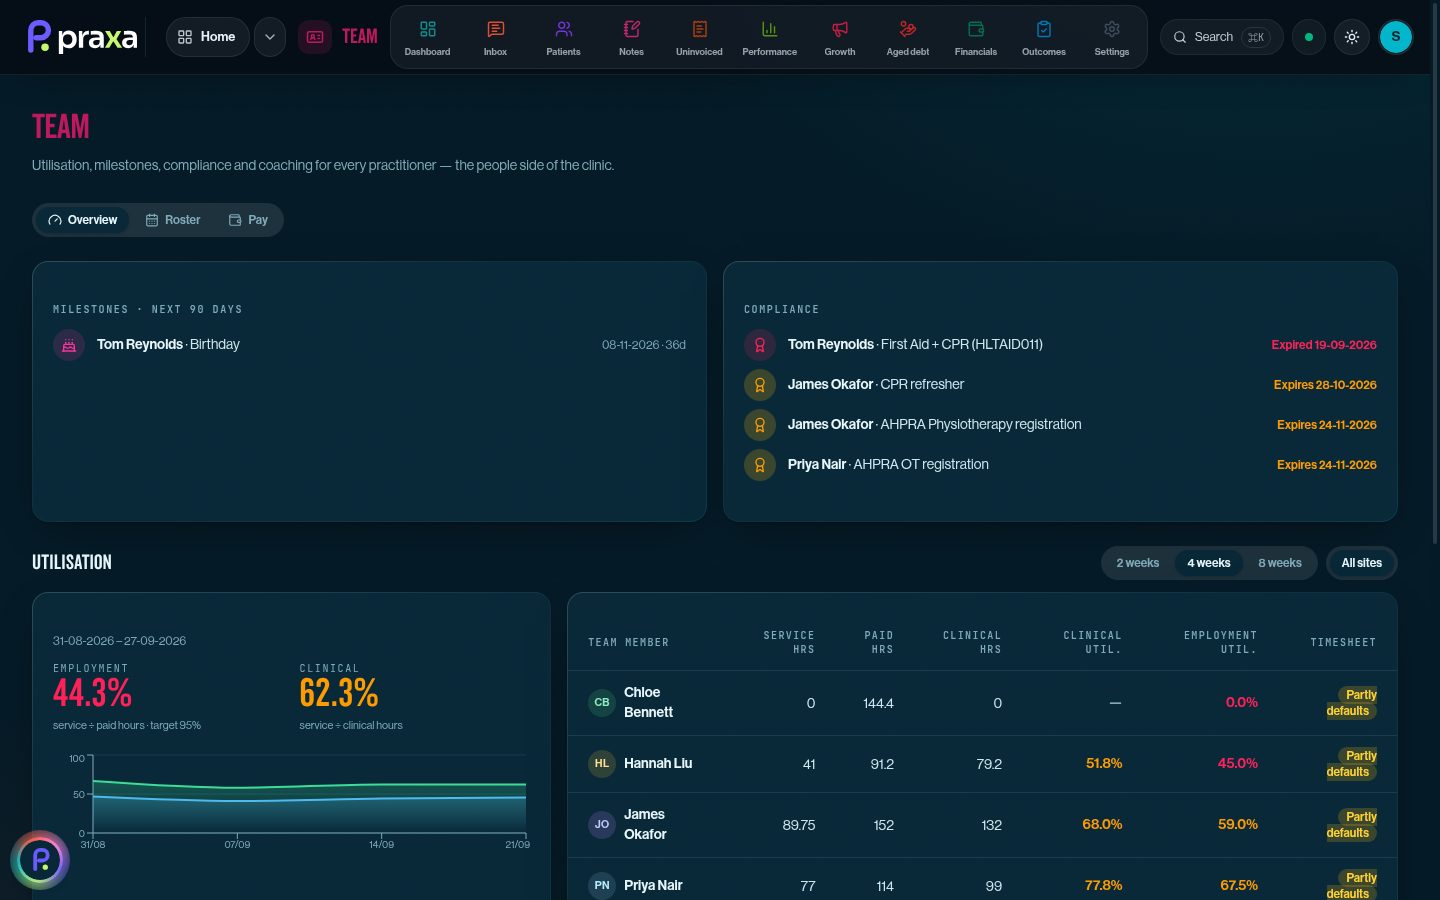Click James Okafor JO avatar
The image size is (1440, 900).
coord(602,825)
